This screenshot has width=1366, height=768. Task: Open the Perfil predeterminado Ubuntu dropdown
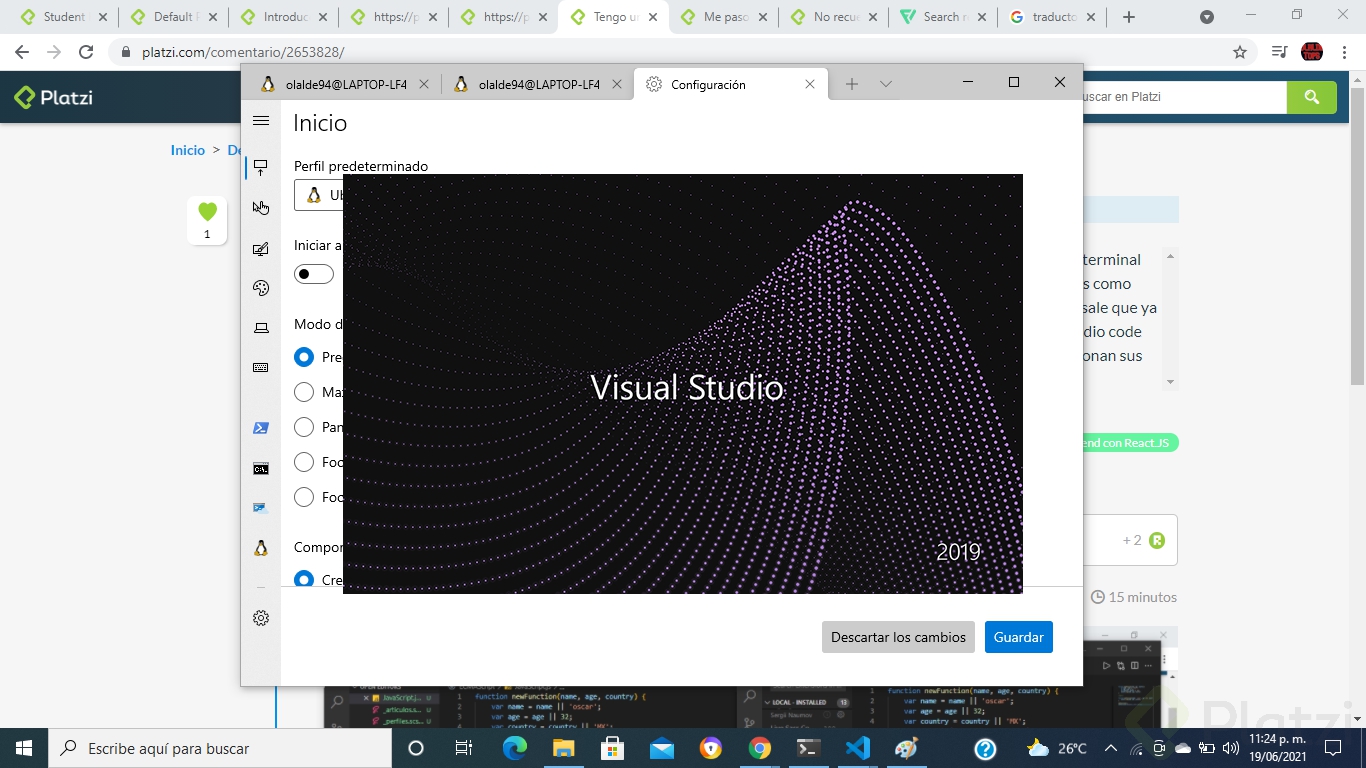click(x=319, y=195)
